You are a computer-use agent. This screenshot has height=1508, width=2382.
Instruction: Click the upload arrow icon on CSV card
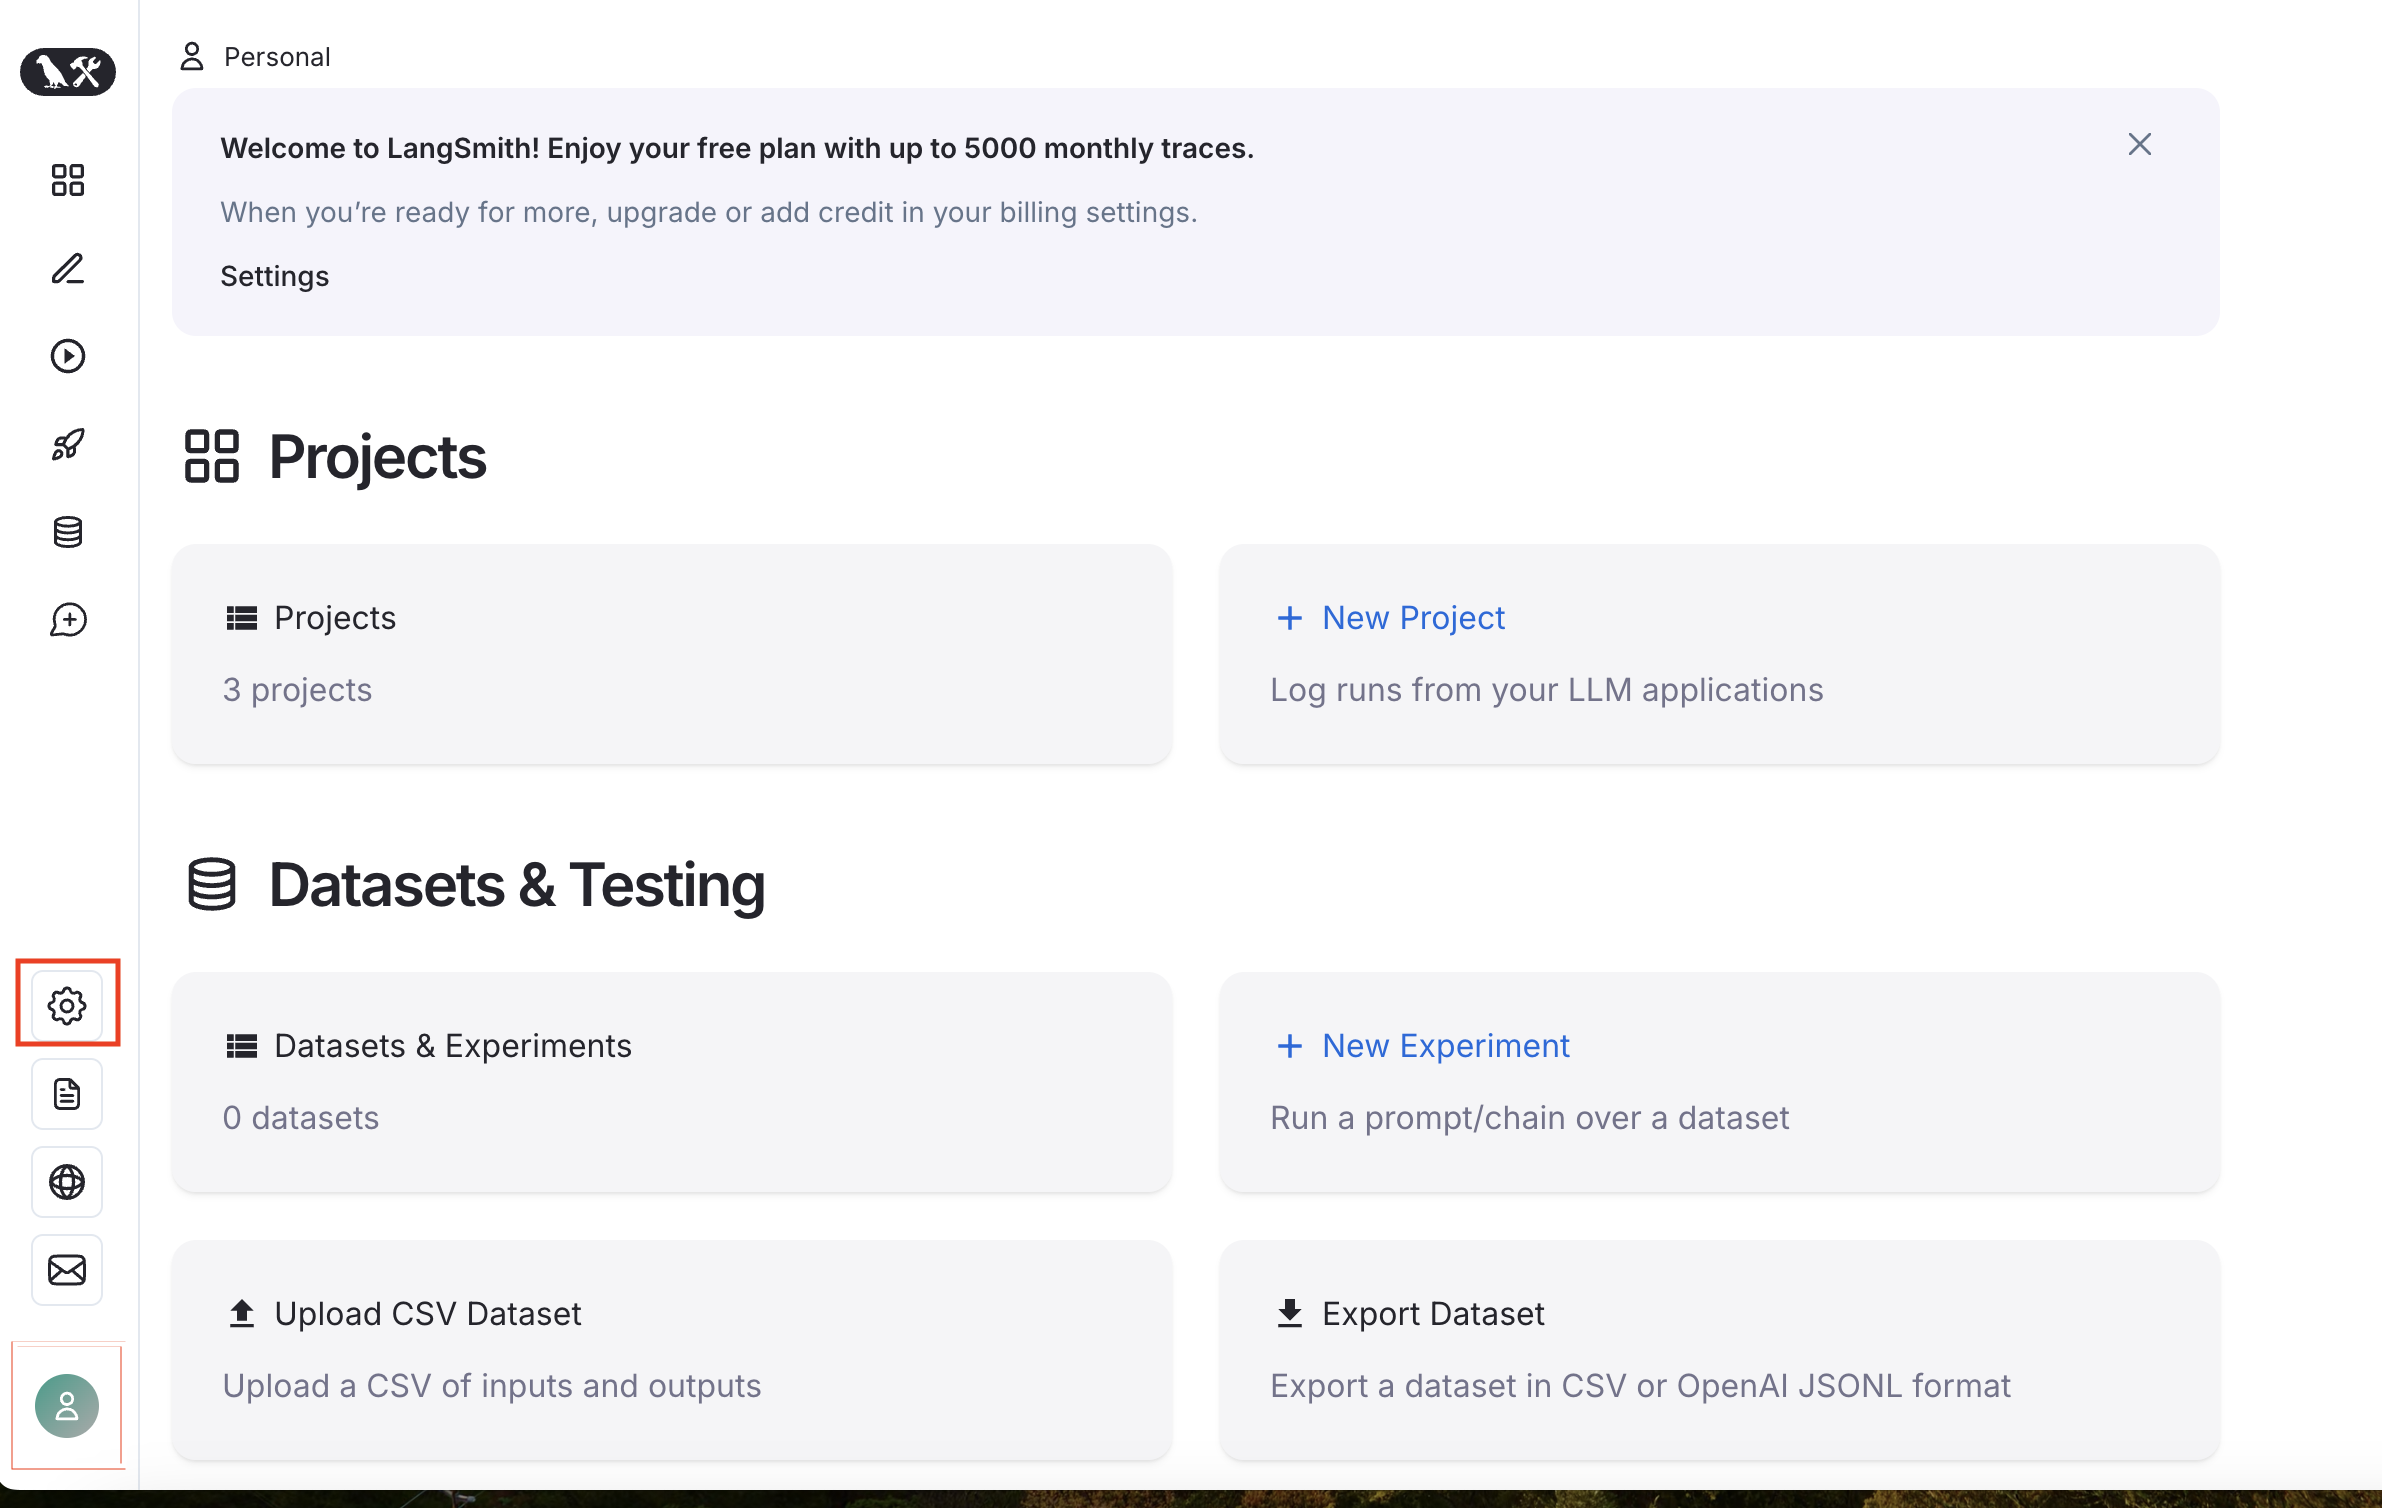pyautogui.click(x=242, y=1313)
